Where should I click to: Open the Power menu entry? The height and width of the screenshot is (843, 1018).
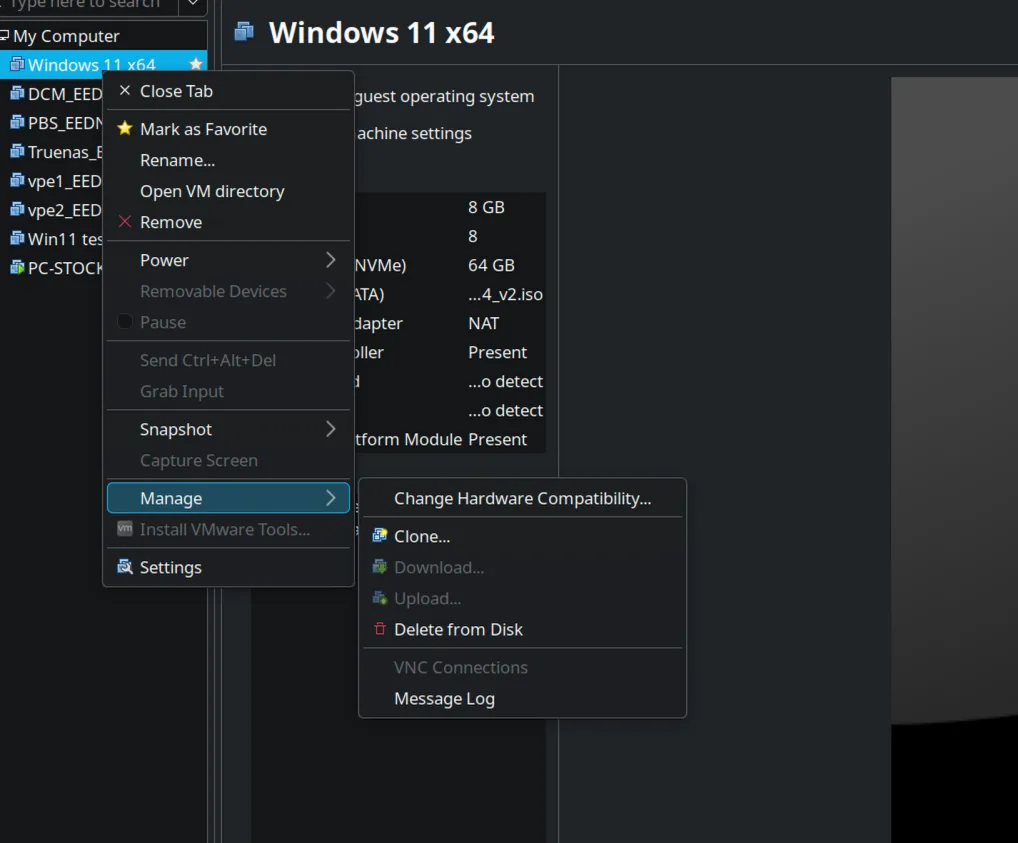coord(229,260)
